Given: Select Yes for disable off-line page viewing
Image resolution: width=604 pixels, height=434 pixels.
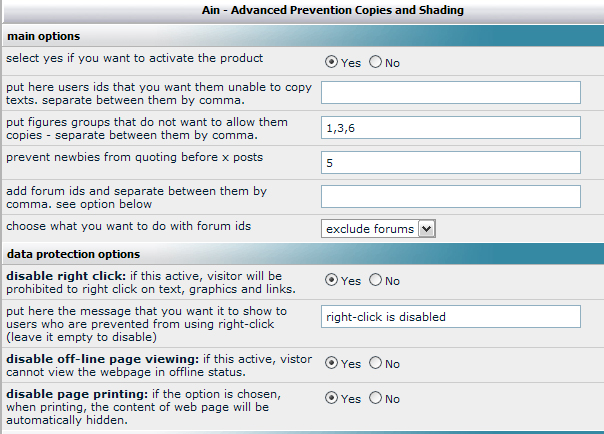Looking at the screenshot, I should coord(332,363).
